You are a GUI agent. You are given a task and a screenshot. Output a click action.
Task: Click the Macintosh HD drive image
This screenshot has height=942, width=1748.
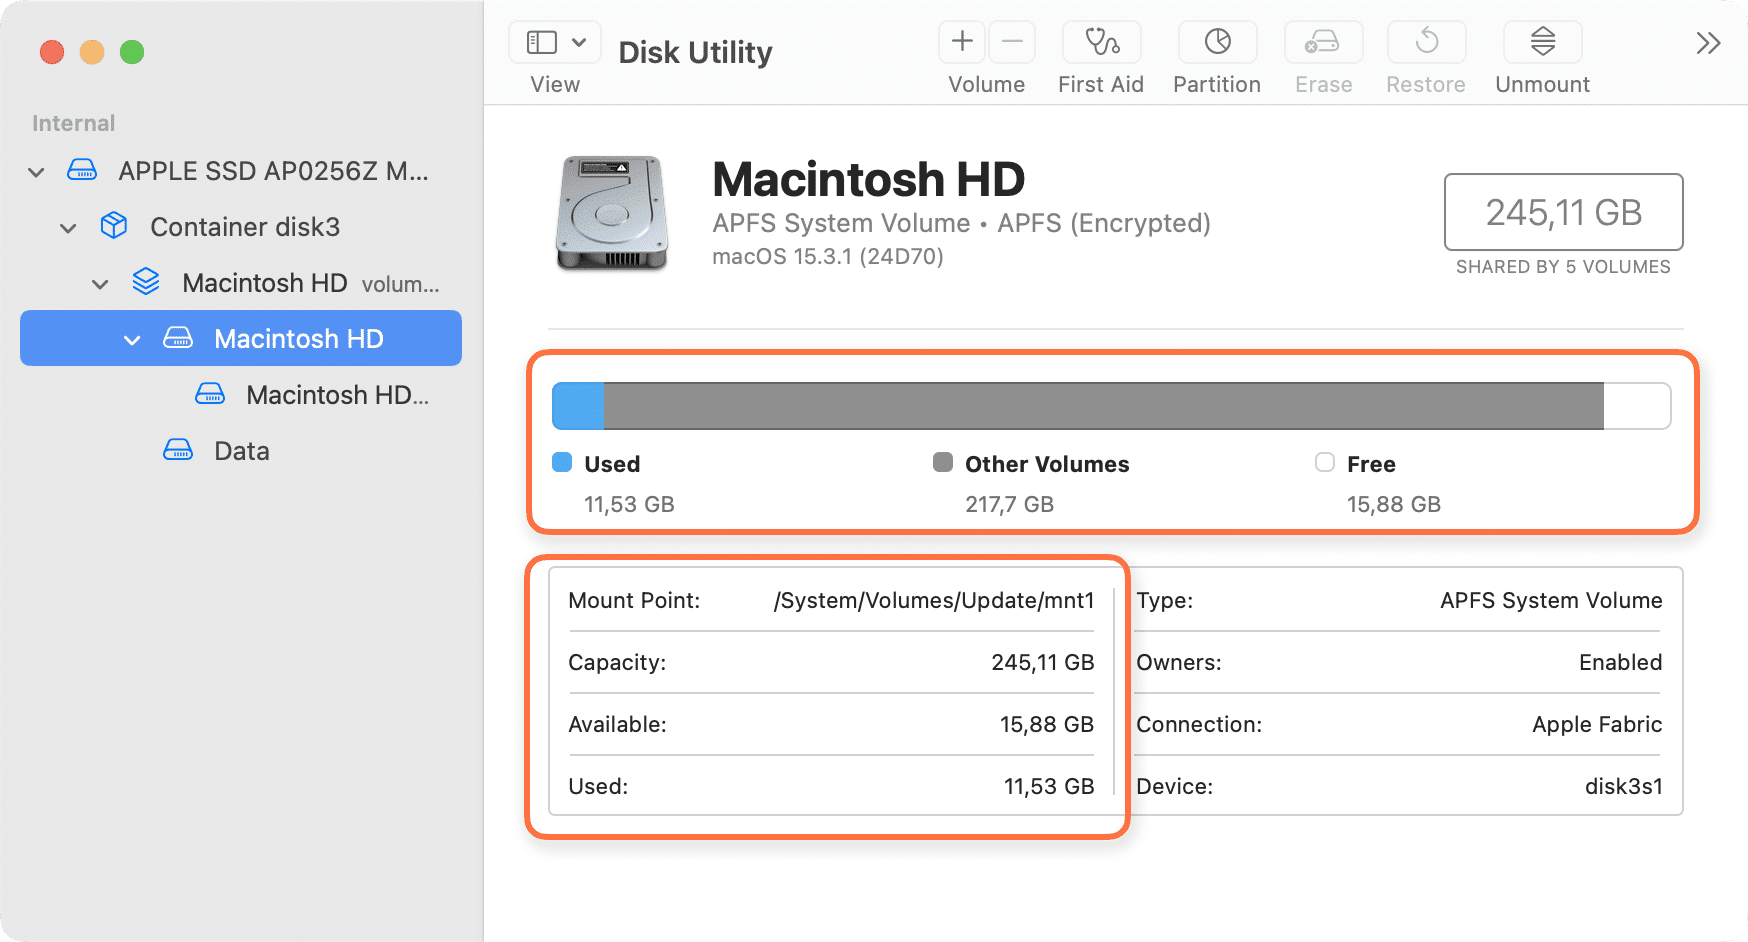pyautogui.click(x=610, y=213)
